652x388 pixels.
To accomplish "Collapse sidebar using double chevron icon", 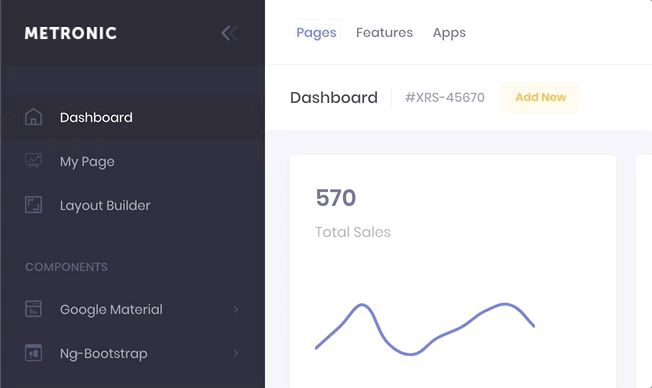I will point(229,33).
